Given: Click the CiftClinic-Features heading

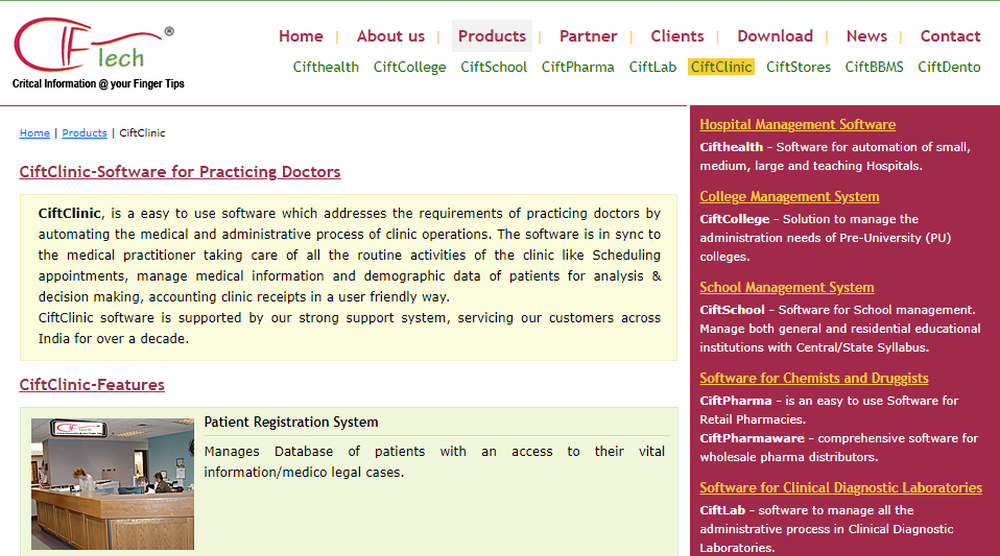Looking at the screenshot, I should [92, 384].
